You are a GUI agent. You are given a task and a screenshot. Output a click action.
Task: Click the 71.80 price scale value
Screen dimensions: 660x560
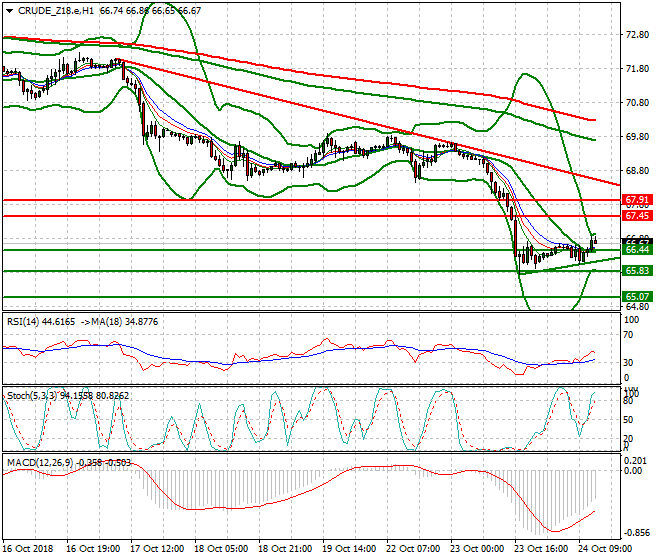pos(637,69)
